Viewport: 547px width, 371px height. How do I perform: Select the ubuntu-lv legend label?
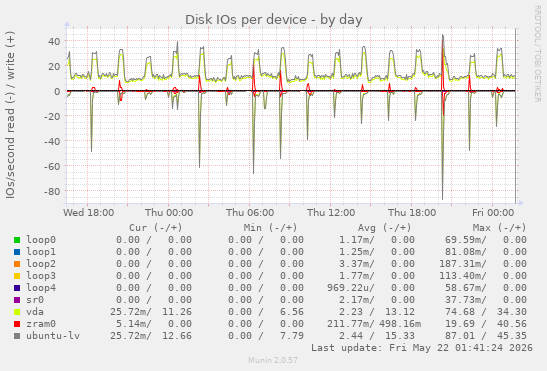point(53,336)
